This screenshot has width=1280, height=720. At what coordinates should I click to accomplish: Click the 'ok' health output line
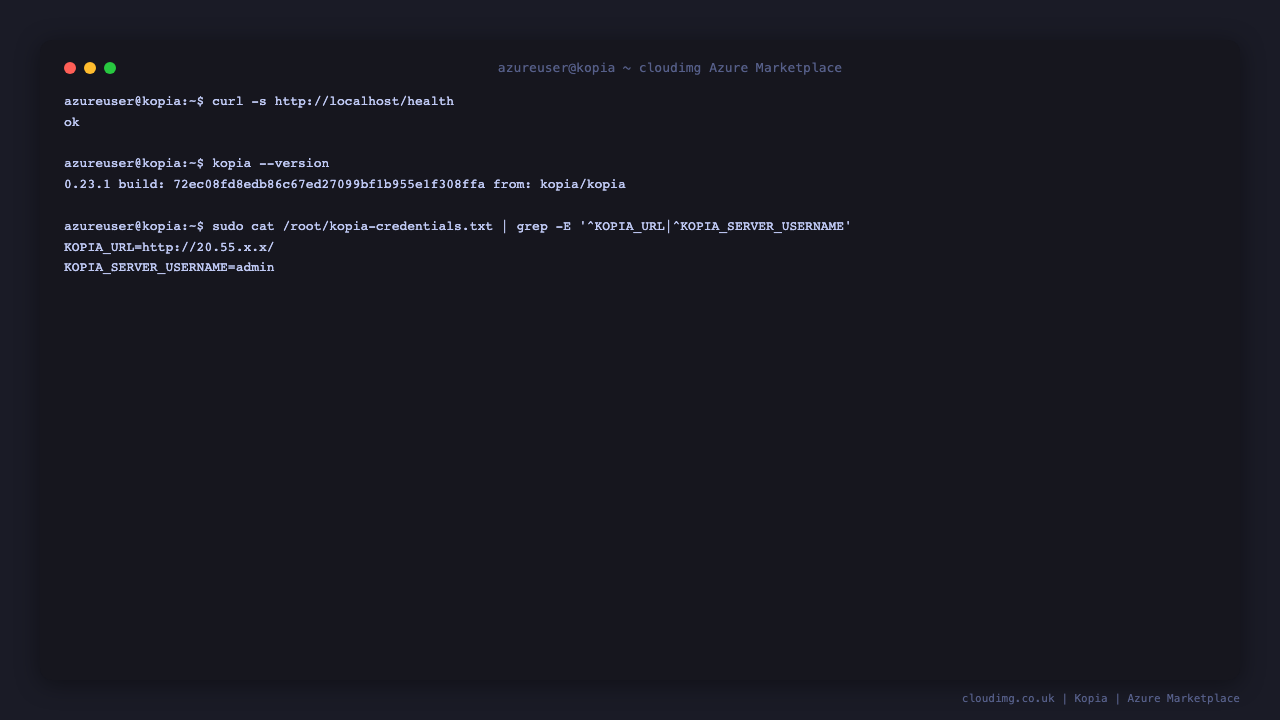click(72, 122)
